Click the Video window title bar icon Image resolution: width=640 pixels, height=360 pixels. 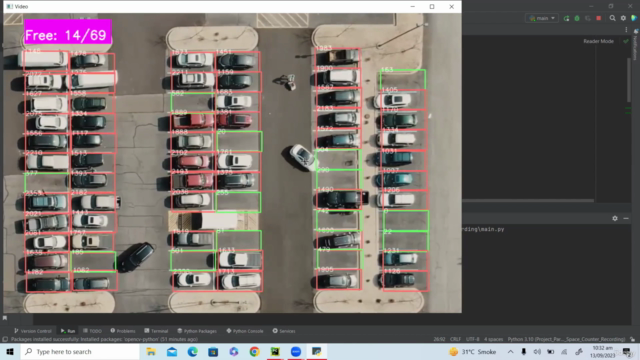pyautogui.click(x=9, y=7)
